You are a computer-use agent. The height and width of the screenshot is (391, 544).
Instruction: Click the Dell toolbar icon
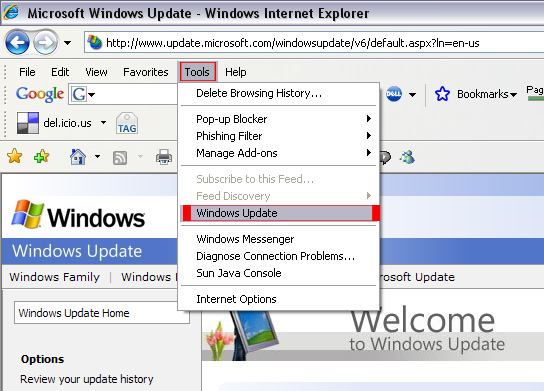pos(394,94)
